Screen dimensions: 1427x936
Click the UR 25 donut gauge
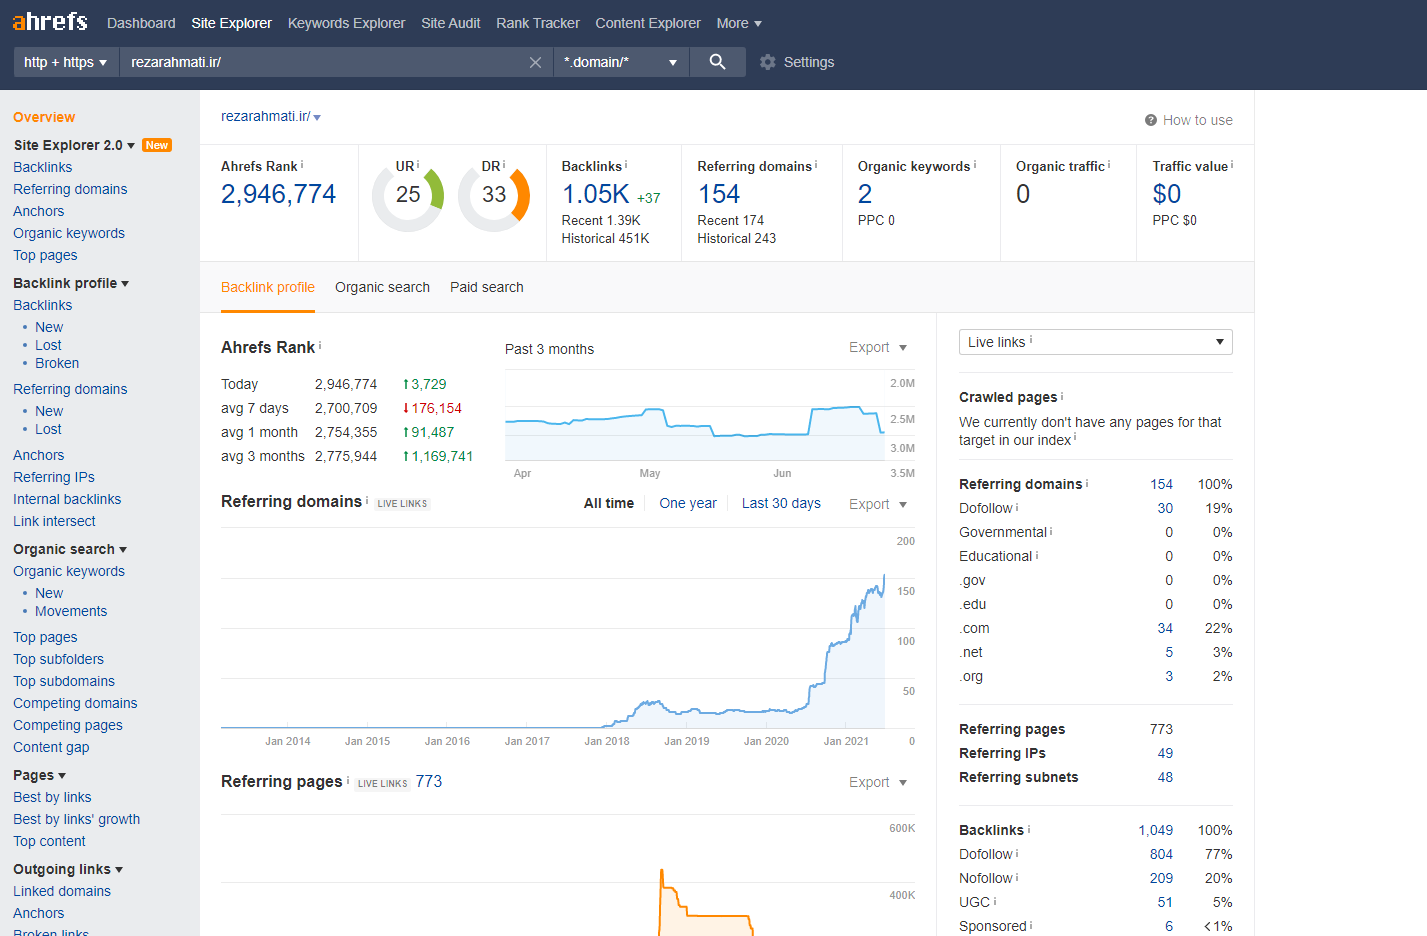tap(408, 195)
